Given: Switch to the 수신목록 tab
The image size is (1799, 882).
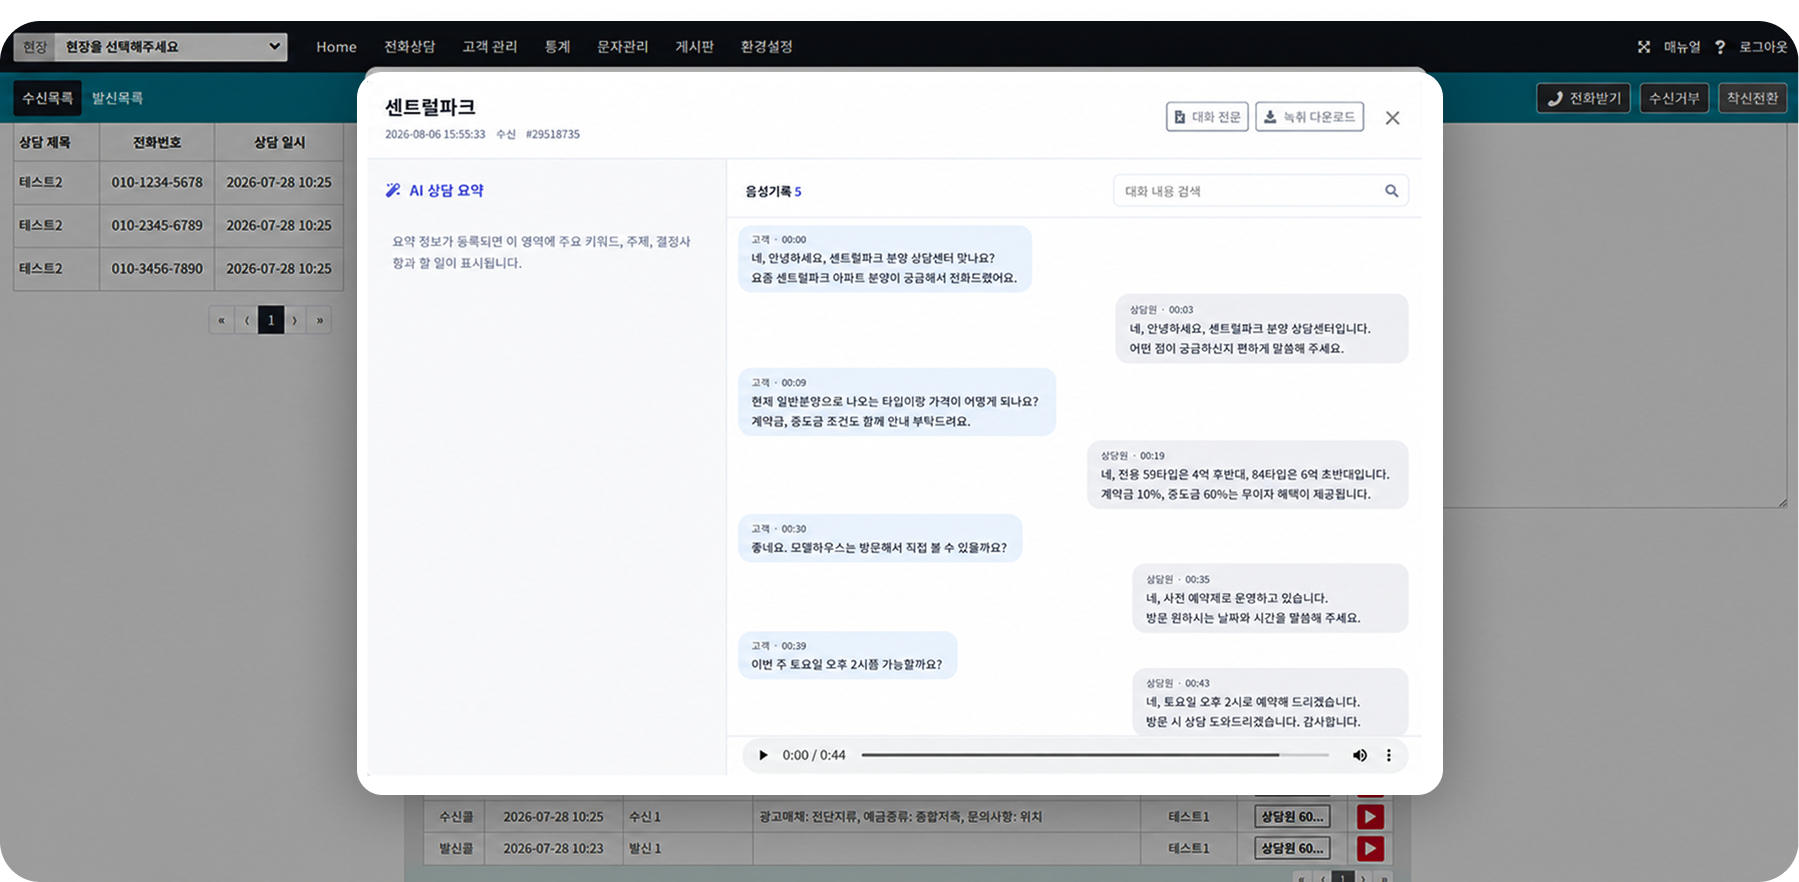Looking at the screenshot, I should [48, 98].
